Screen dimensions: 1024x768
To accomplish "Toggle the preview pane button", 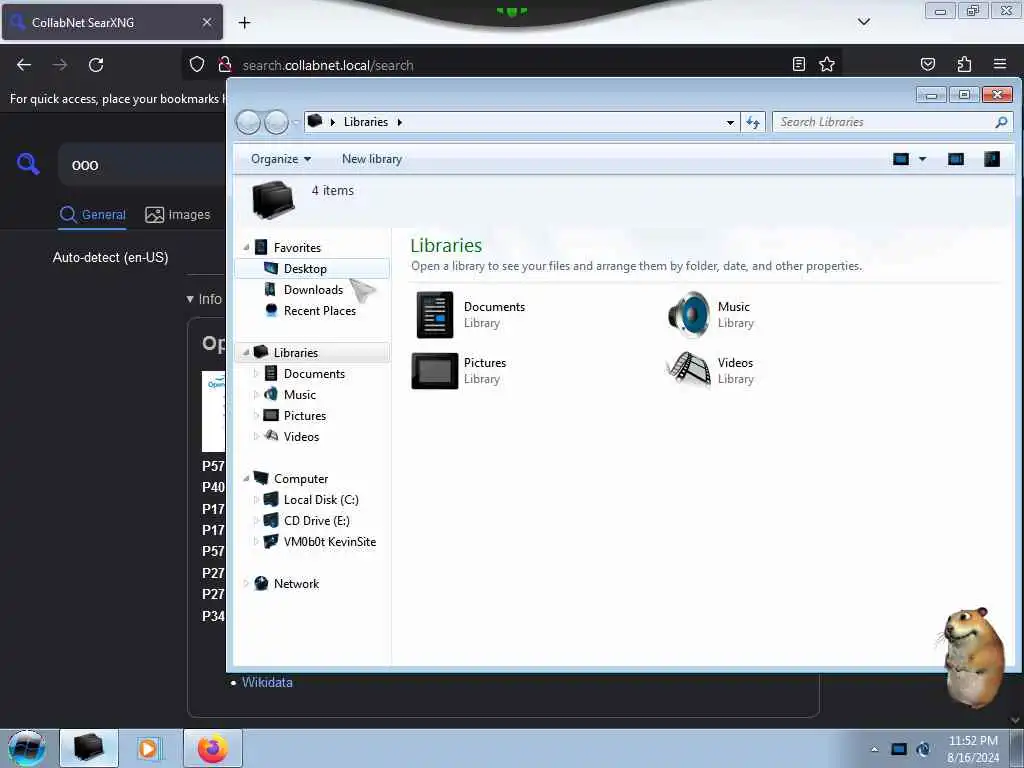I will [955, 159].
